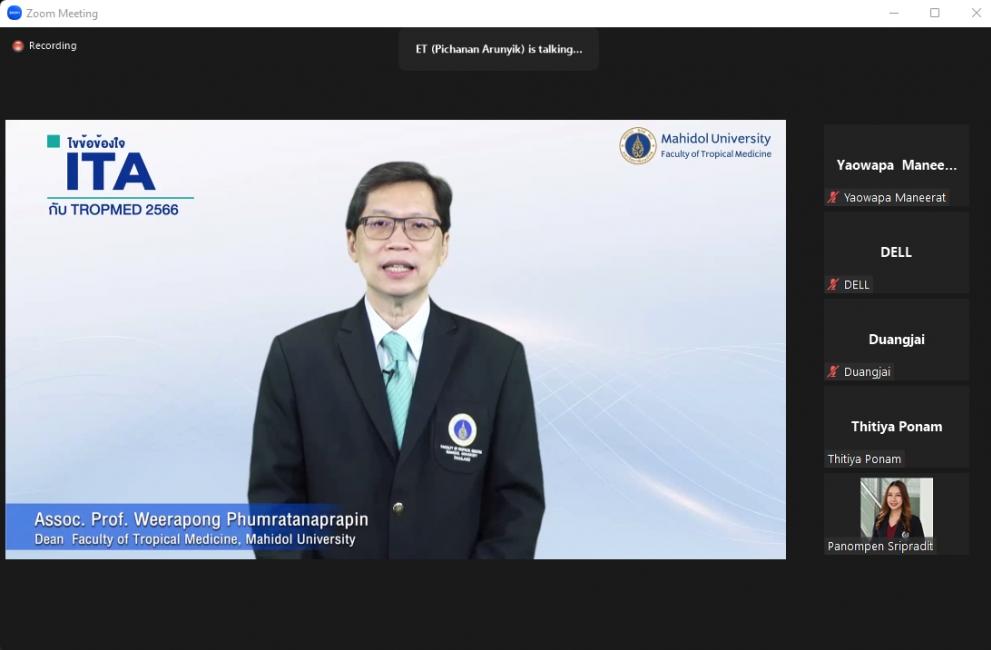Click the muted microphone icon beside Duangjai
This screenshot has height=650, width=991.
(x=833, y=372)
